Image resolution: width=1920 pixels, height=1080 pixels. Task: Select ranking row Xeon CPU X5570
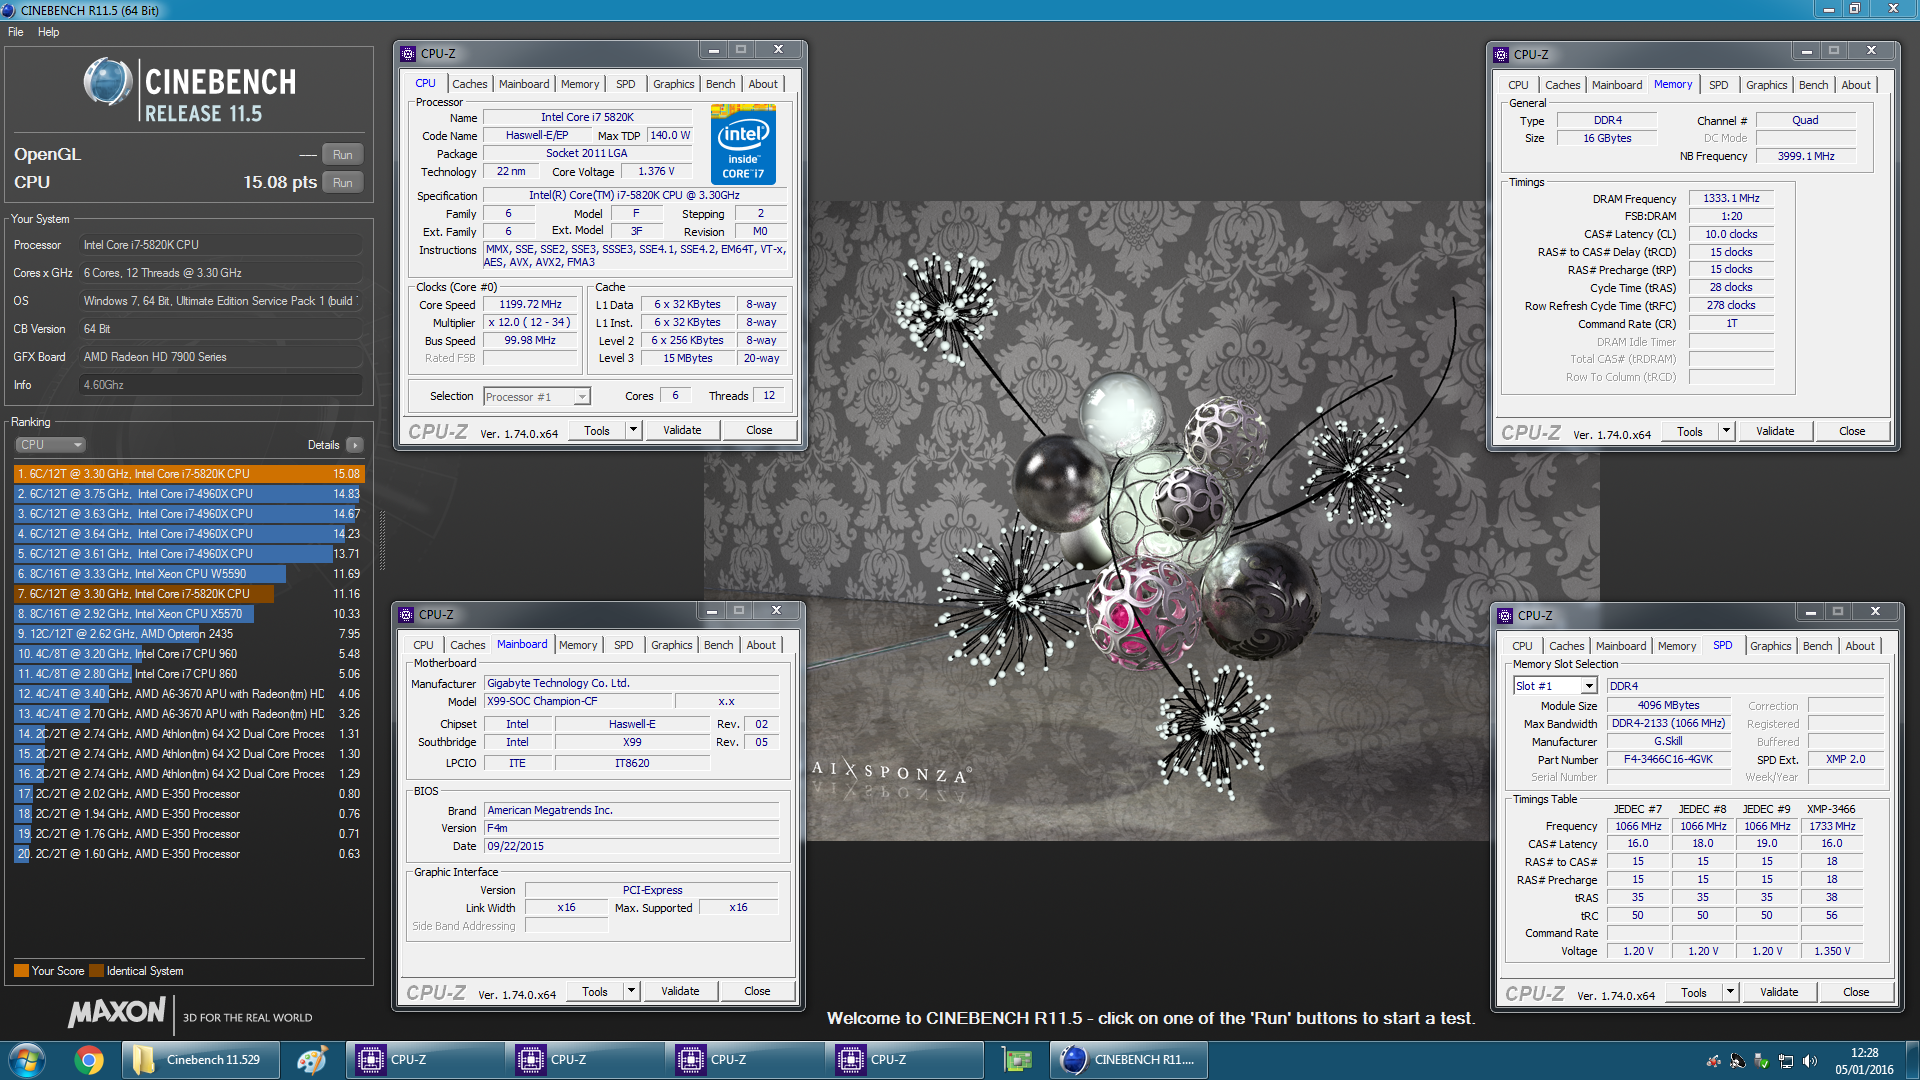coord(189,614)
